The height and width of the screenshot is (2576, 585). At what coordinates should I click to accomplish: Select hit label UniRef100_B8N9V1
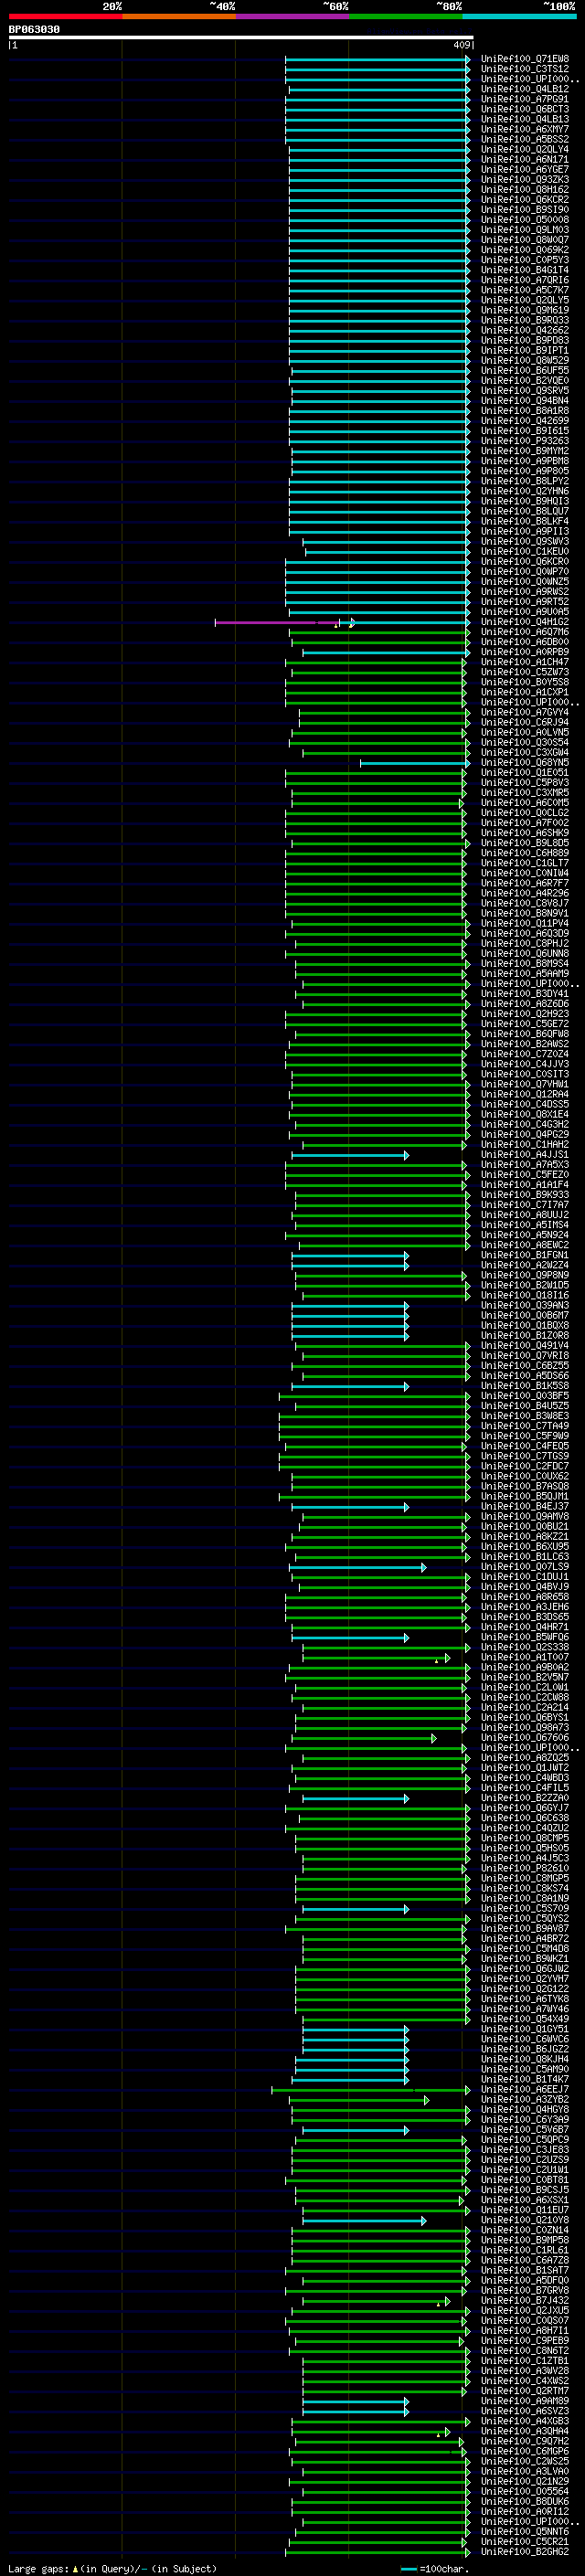pyautogui.click(x=525, y=913)
